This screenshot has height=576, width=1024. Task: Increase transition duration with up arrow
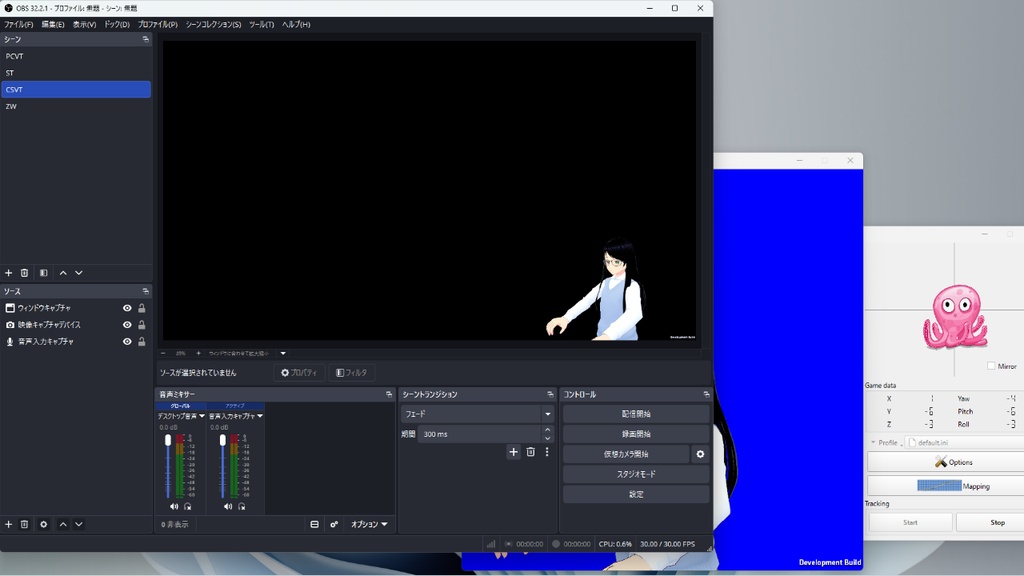point(547,430)
